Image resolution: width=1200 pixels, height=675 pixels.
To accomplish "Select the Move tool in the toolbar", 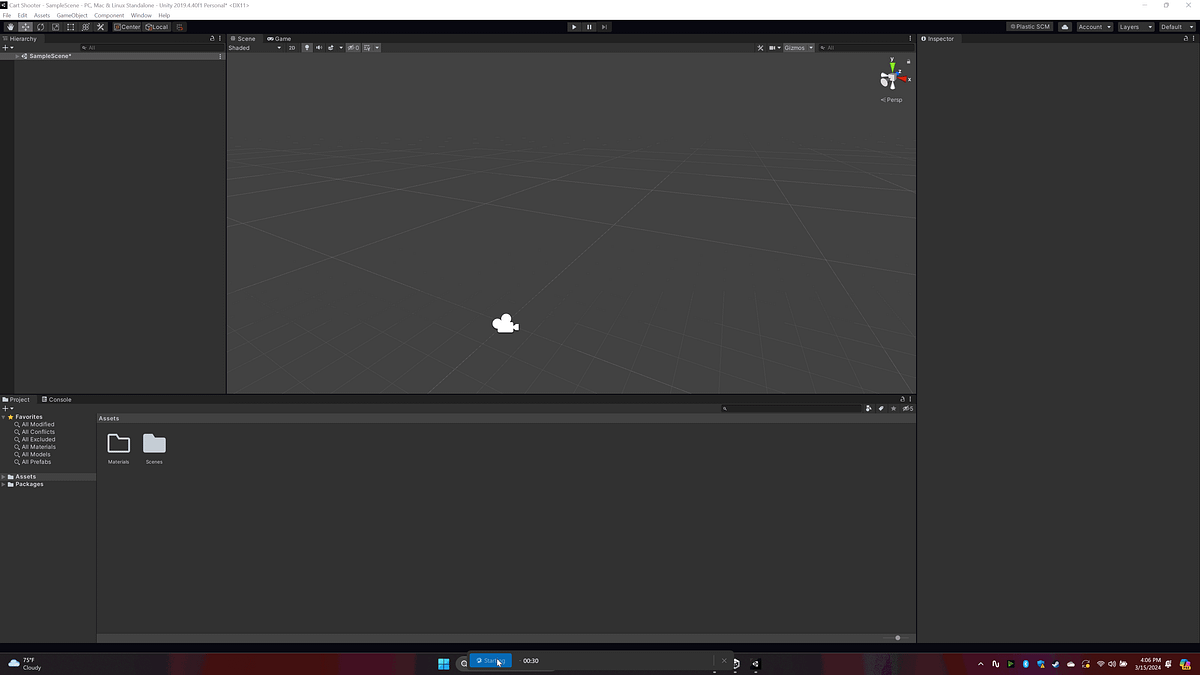I will (25, 27).
